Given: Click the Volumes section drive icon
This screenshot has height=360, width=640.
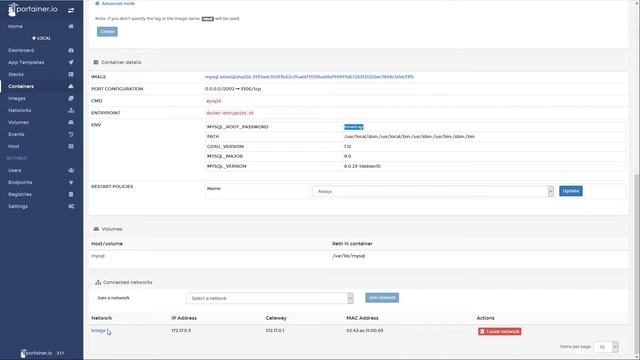Looking at the screenshot, I should [x=96, y=229].
